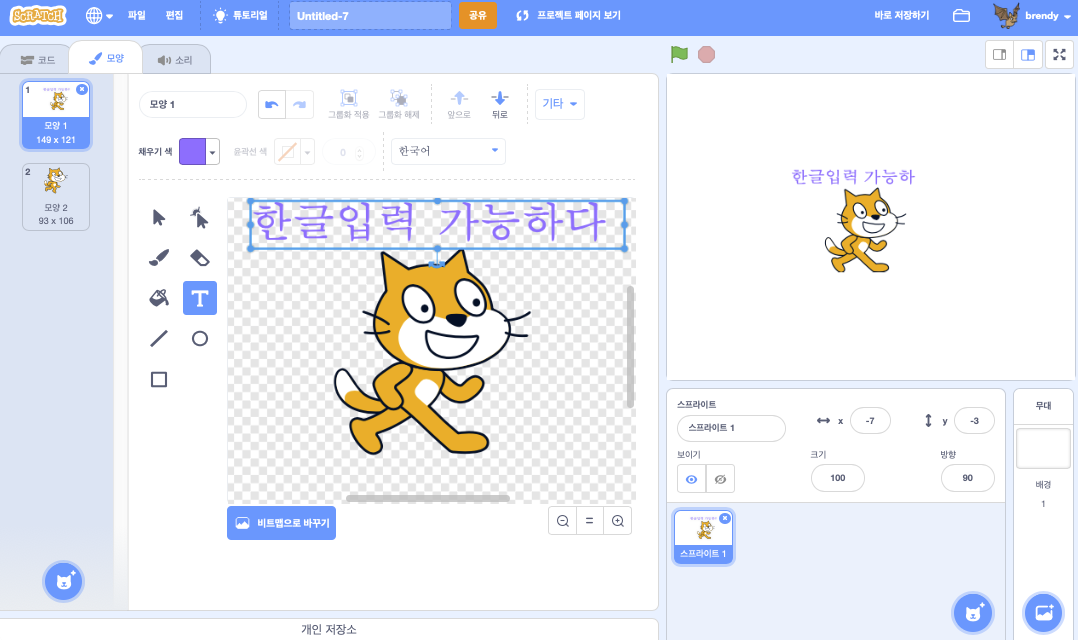Switch to the 모양 costumes tab
This screenshot has height=640, width=1078.
tap(106, 58)
